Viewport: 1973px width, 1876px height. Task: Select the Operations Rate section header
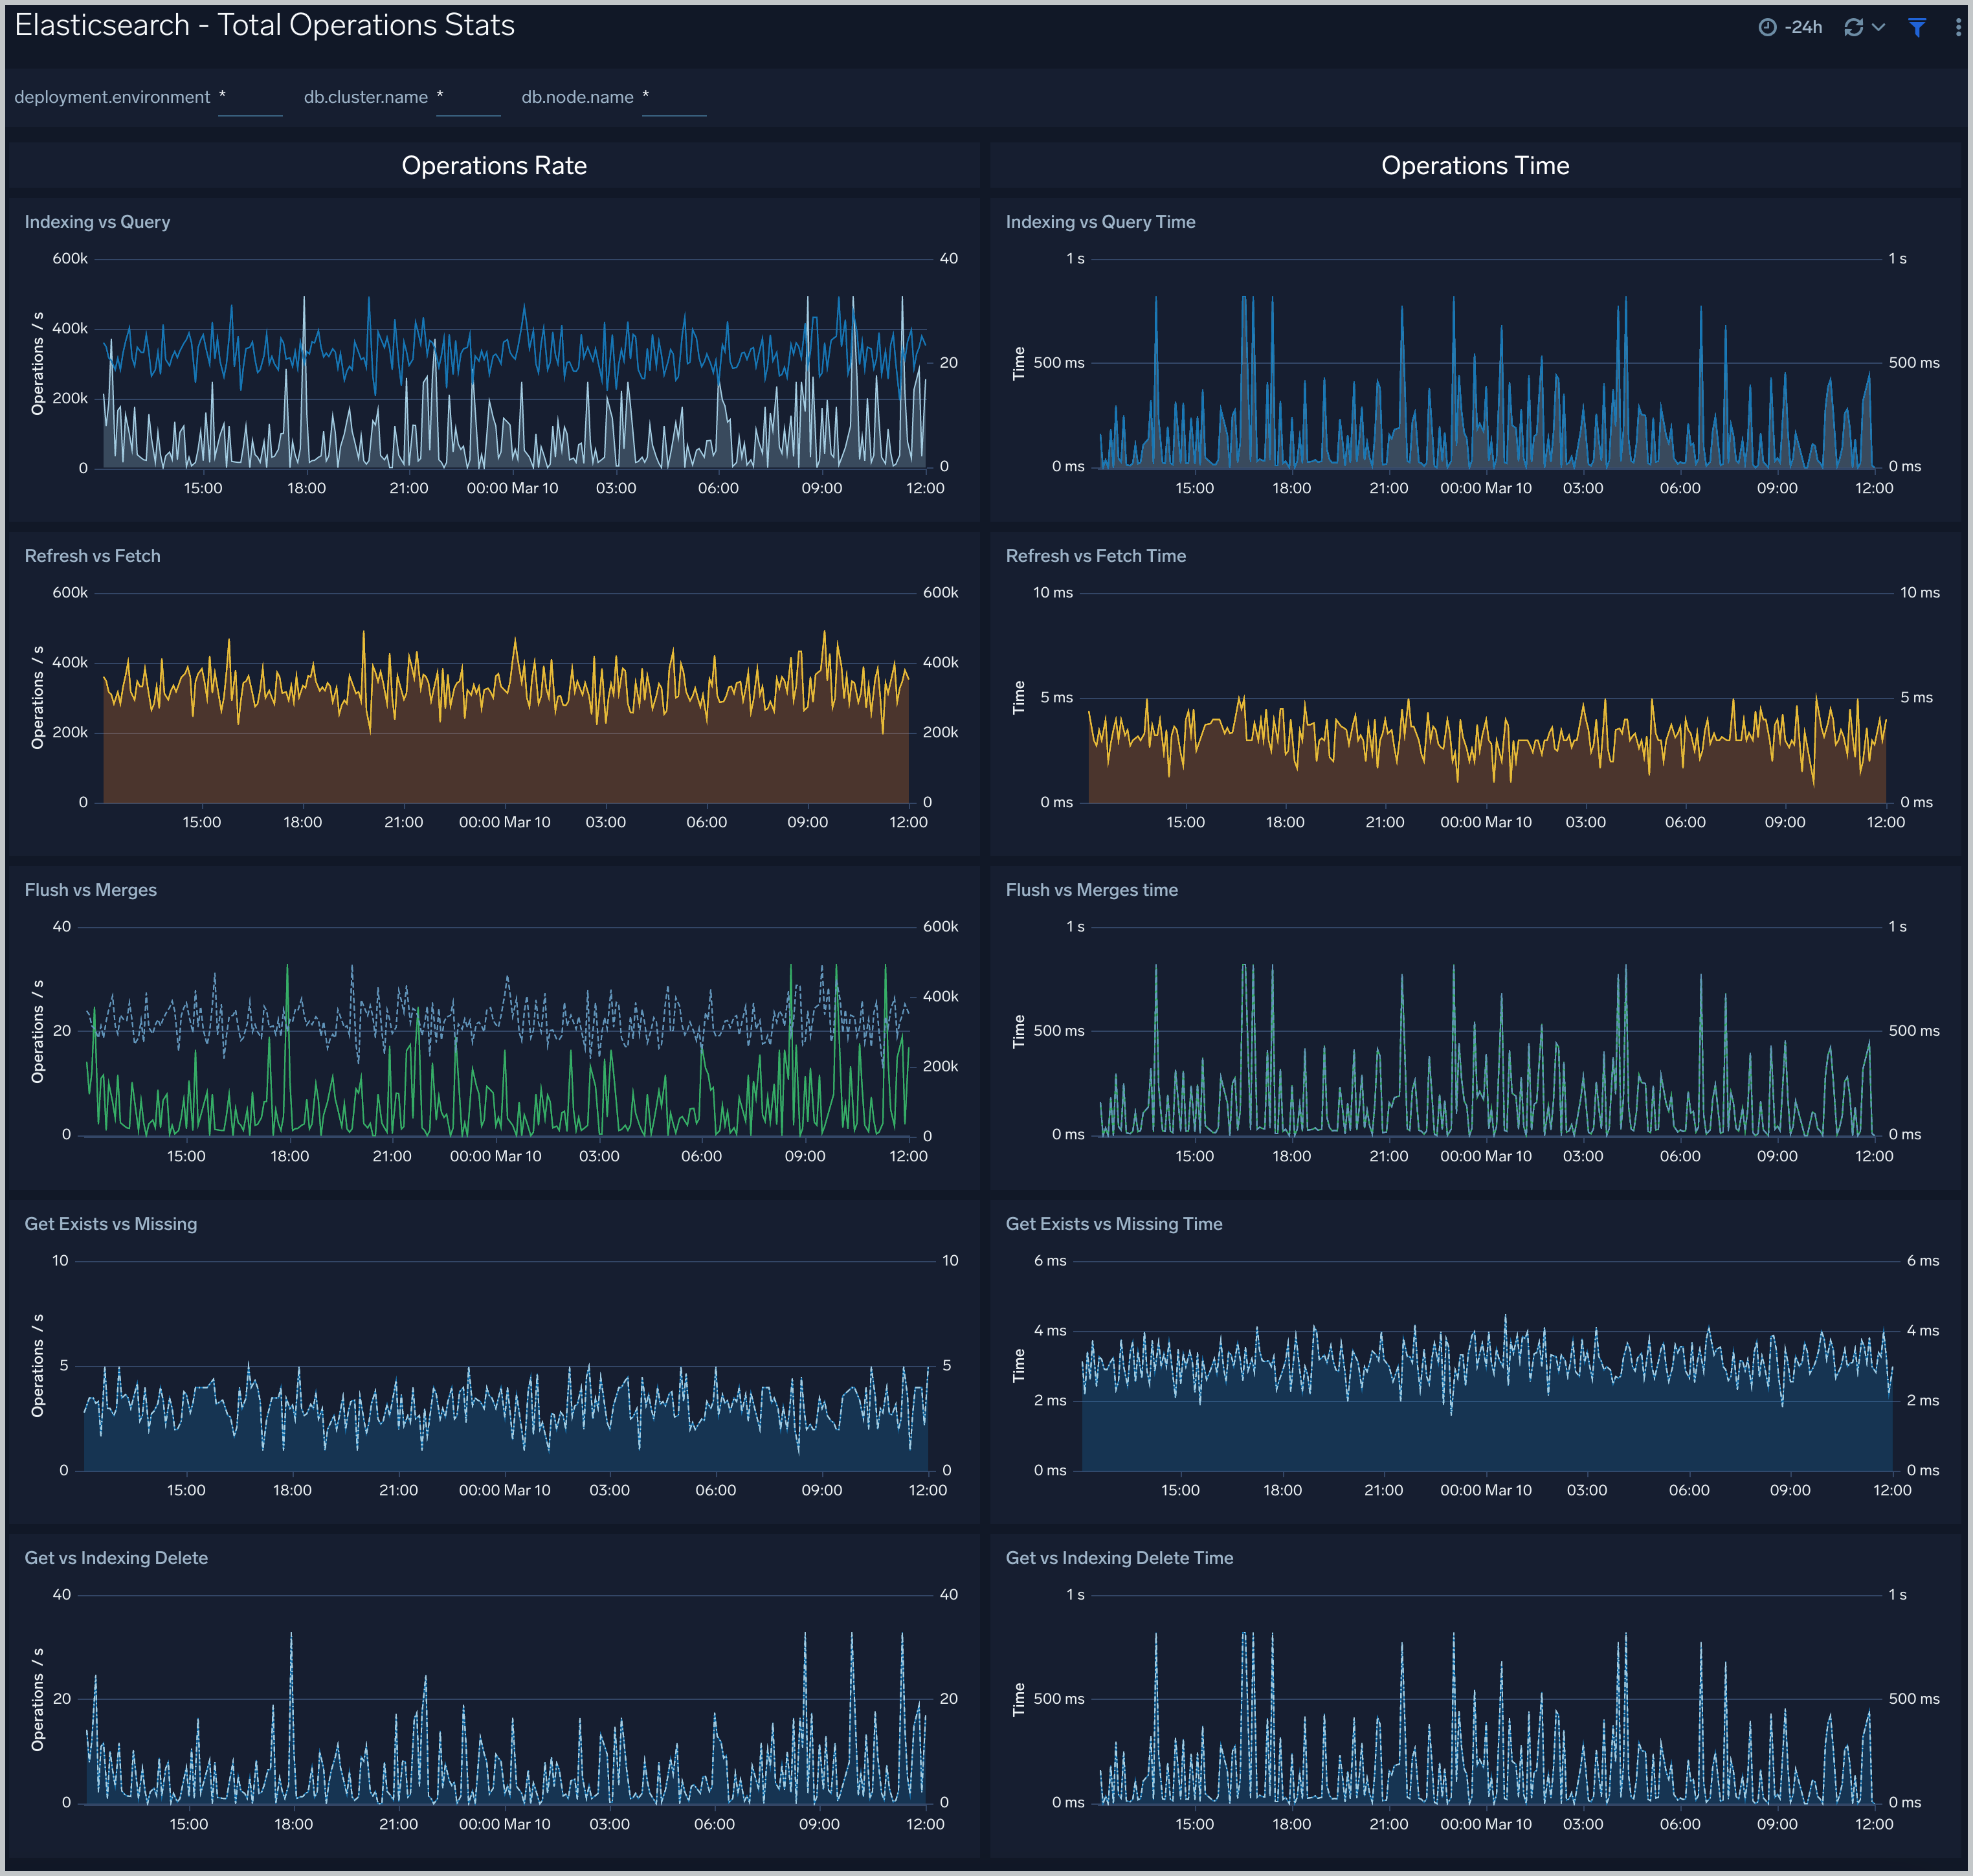494,166
